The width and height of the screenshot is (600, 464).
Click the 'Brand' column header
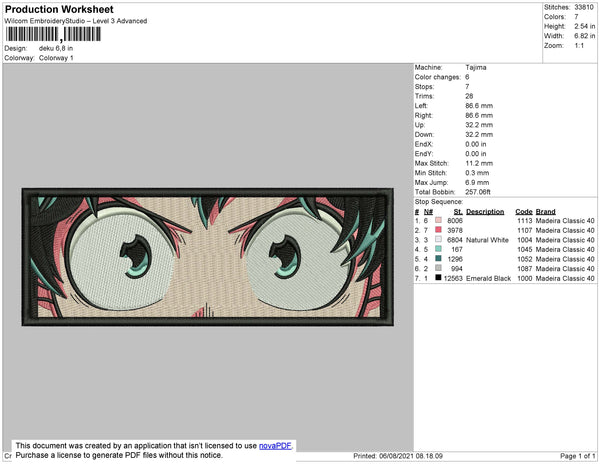point(545,212)
